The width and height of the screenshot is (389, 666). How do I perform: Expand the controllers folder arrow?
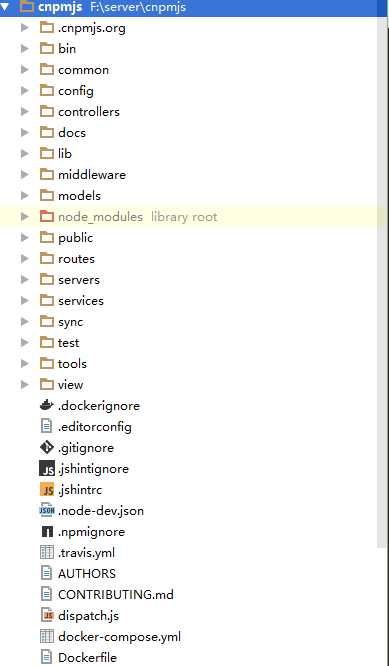(x=25, y=112)
